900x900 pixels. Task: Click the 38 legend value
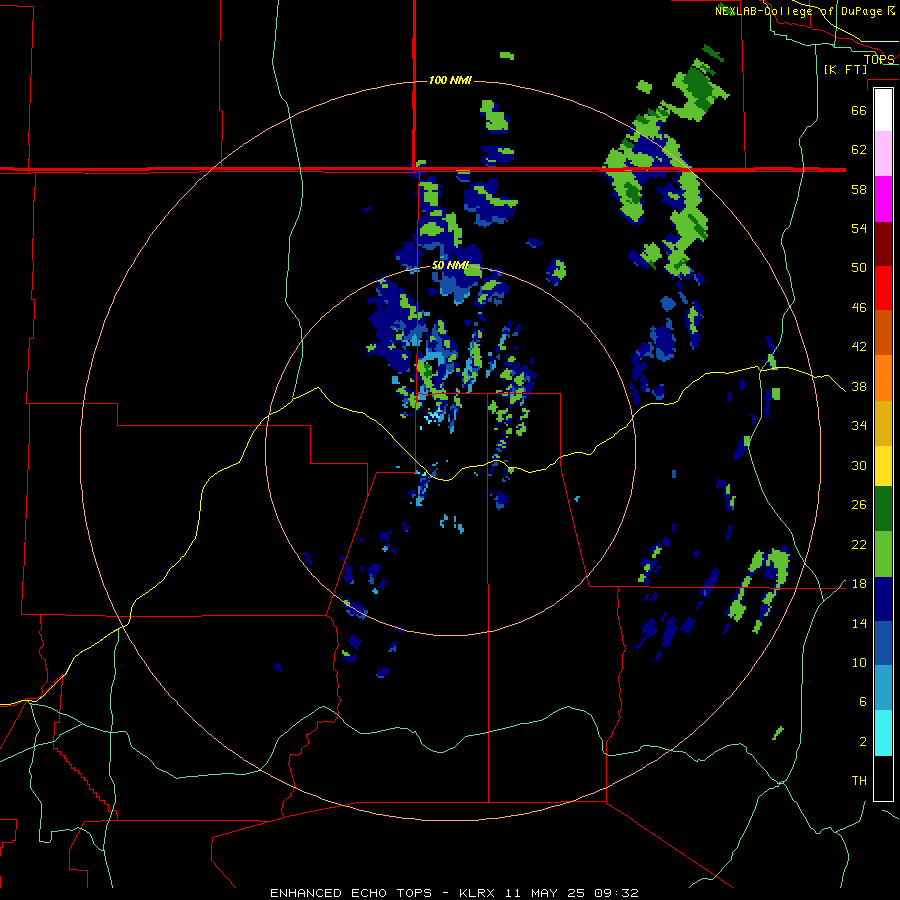pyautogui.click(x=859, y=387)
